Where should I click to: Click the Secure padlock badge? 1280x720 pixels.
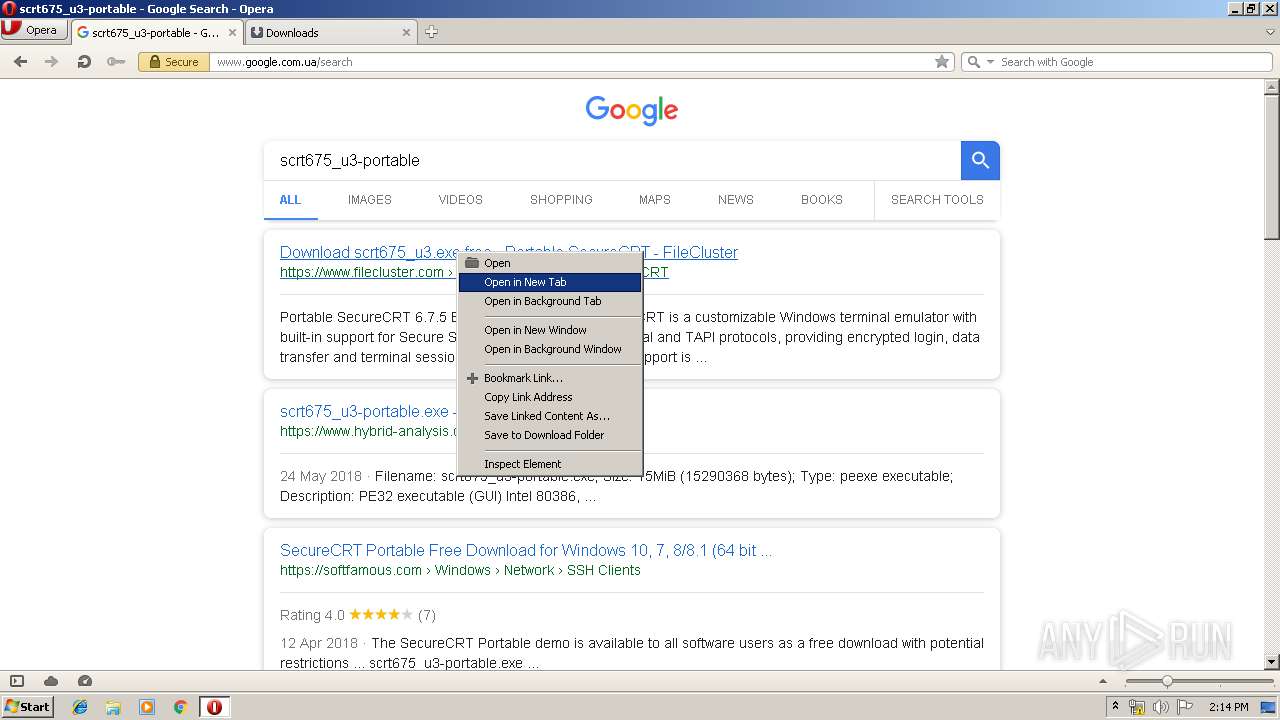coord(174,62)
